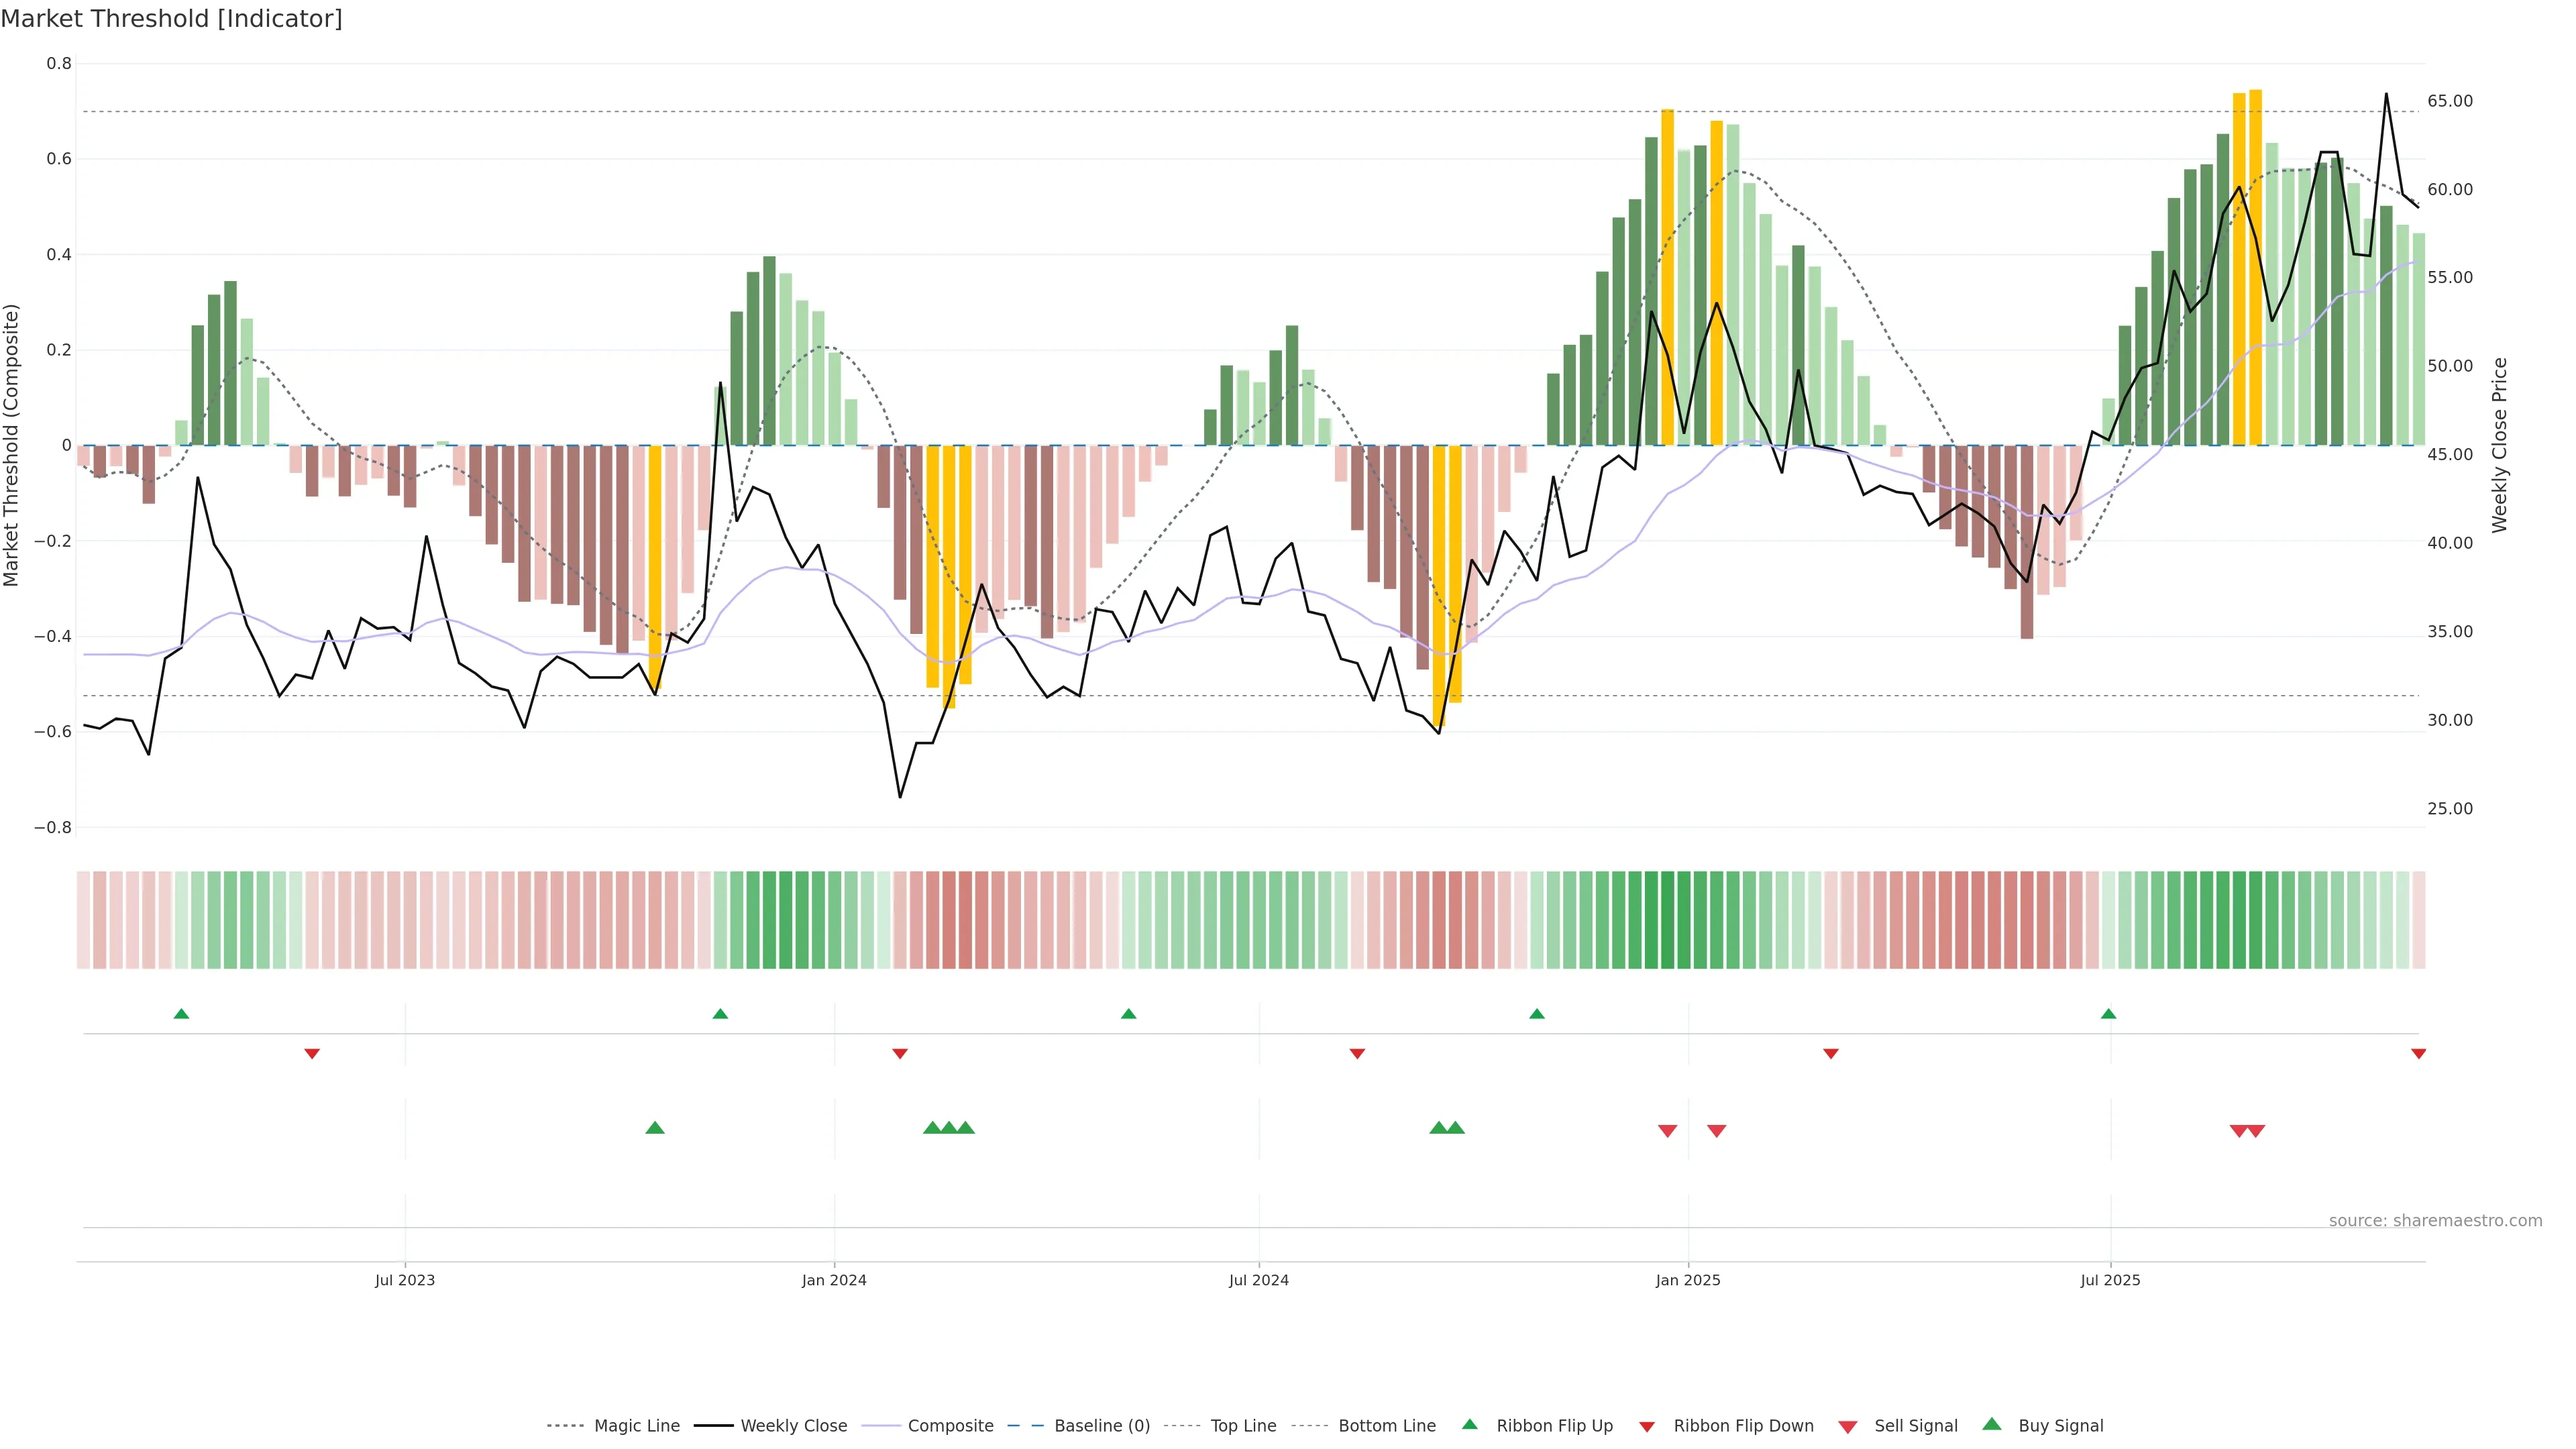Click the source: sharemaestro.com text

coord(2435,1220)
